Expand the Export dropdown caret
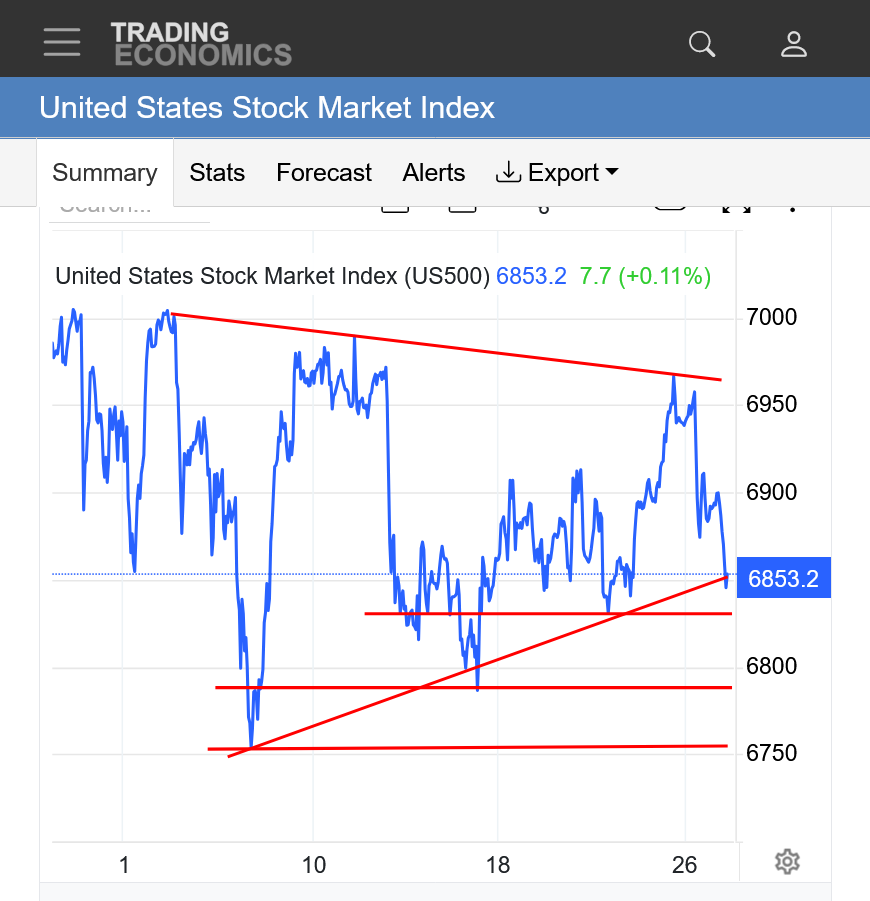 [x=612, y=173]
